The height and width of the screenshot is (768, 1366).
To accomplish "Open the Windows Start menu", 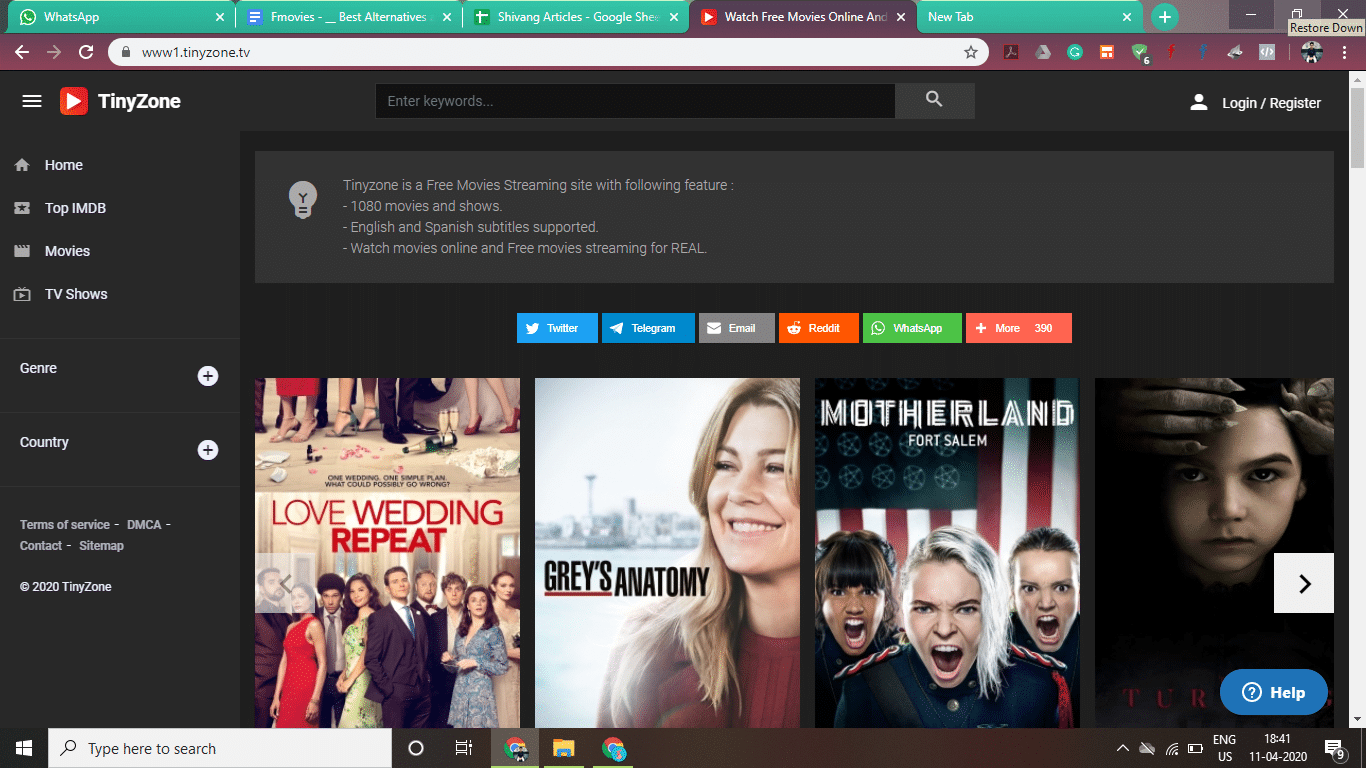I will tap(24, 748).
